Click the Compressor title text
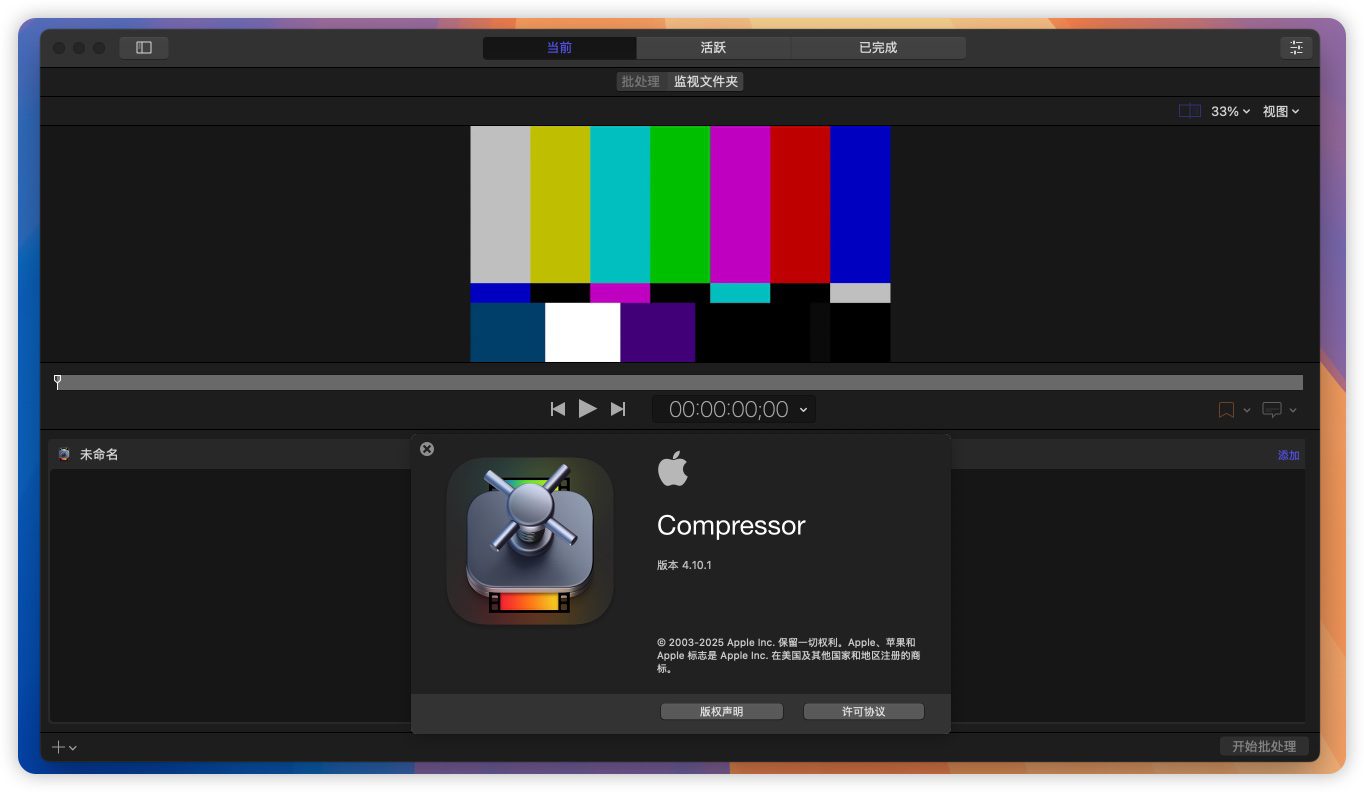 731,526
